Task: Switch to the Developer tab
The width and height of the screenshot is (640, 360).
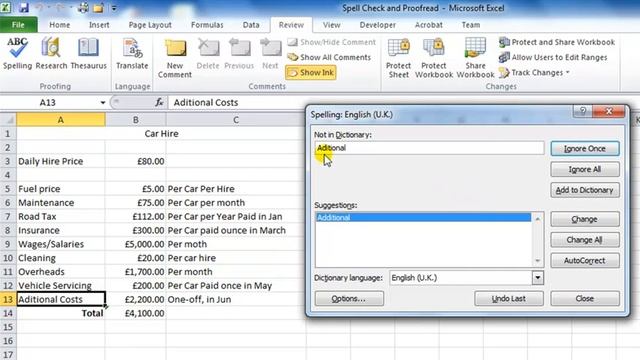Action: click(x=377, y=25)
